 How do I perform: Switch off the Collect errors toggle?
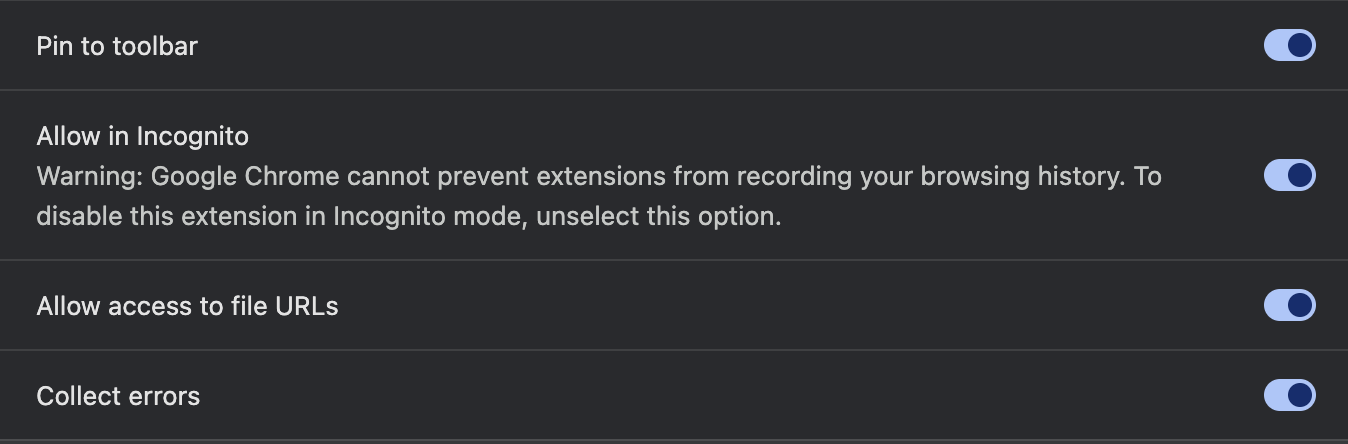[x=1289, y=395]
